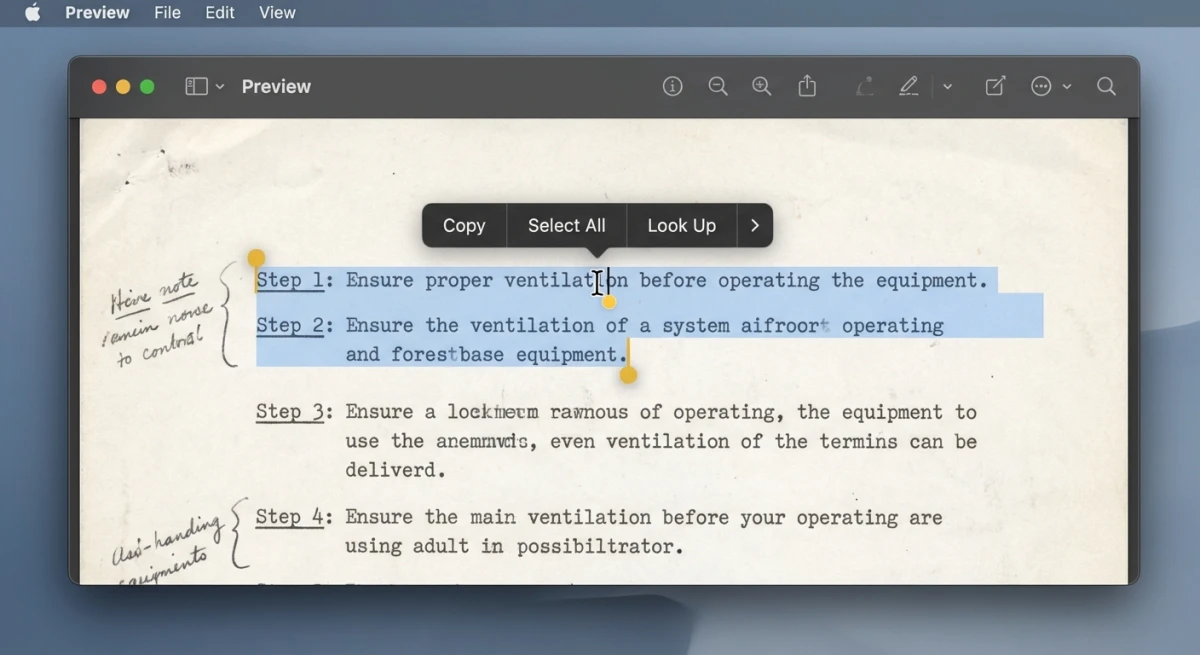Click the Zoom Out magnifier
Viewport: 1200px width, 655px height.
(x=718, y=87)
